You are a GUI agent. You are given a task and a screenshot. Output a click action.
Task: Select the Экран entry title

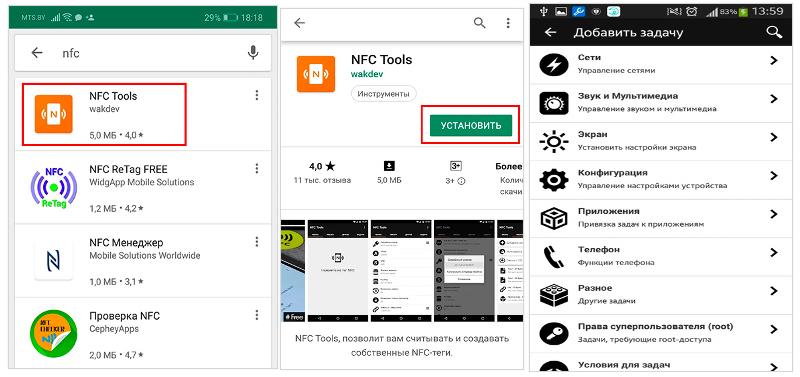point(592,134)
